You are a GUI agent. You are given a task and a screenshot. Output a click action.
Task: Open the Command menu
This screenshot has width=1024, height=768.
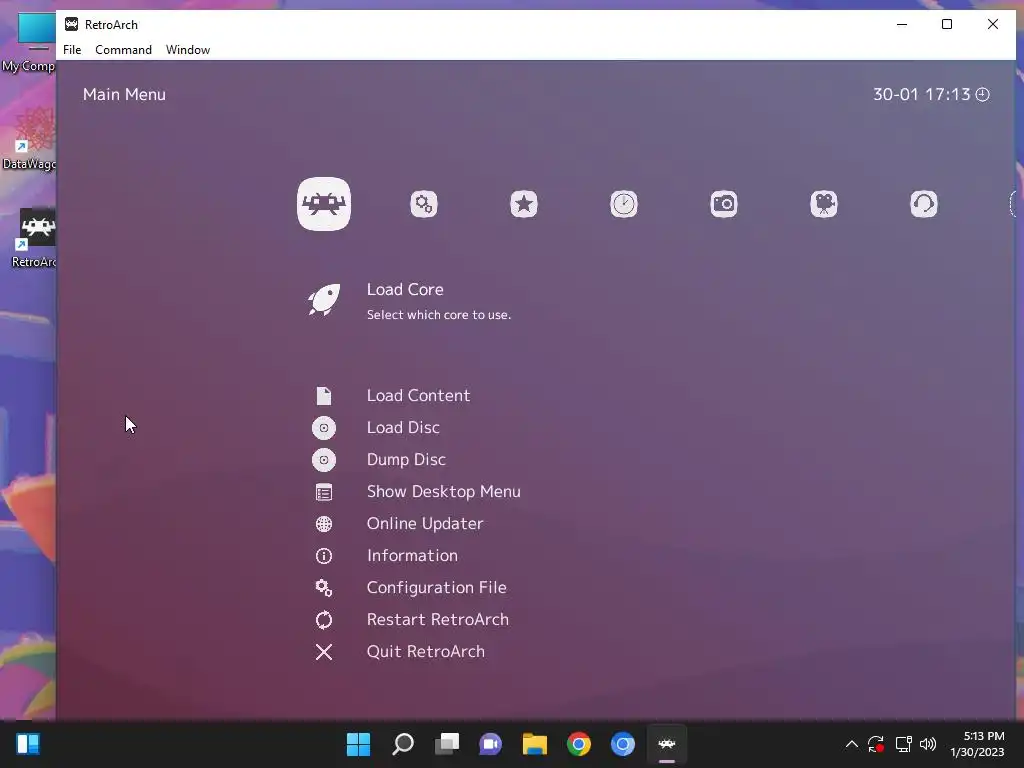(x=123, y=50)
